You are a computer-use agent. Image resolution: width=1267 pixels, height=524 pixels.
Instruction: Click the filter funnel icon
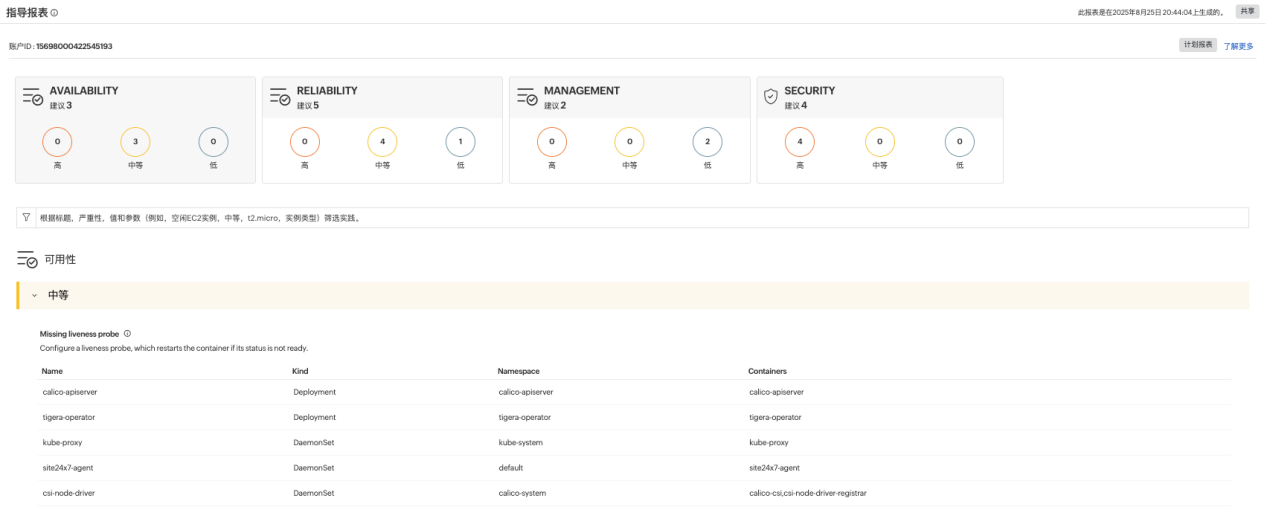(26, 217)
